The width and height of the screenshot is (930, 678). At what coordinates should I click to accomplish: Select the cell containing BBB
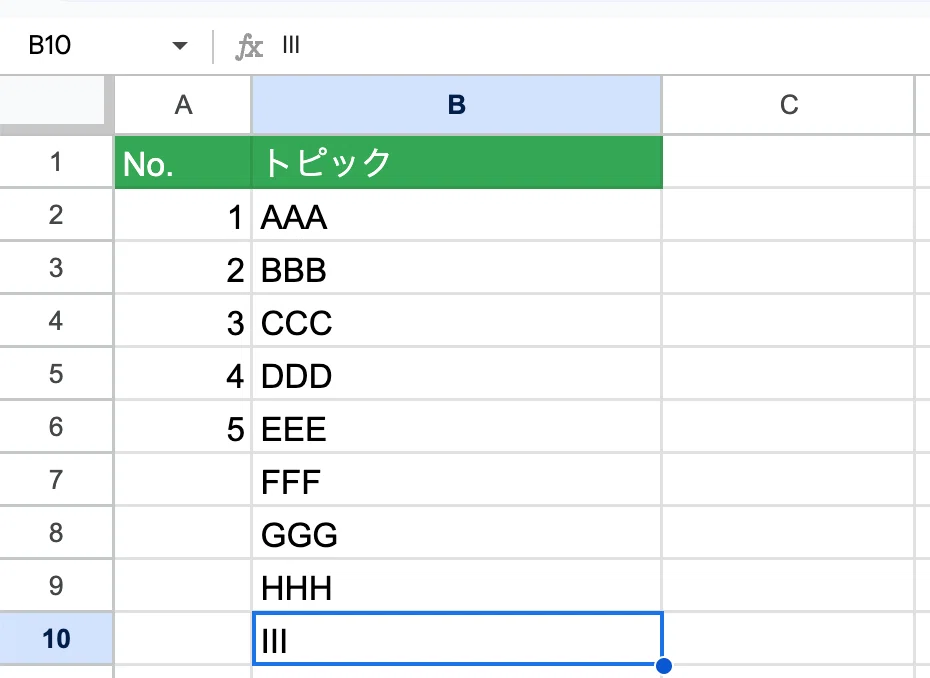pyautogui.click(x=457, y=268)
